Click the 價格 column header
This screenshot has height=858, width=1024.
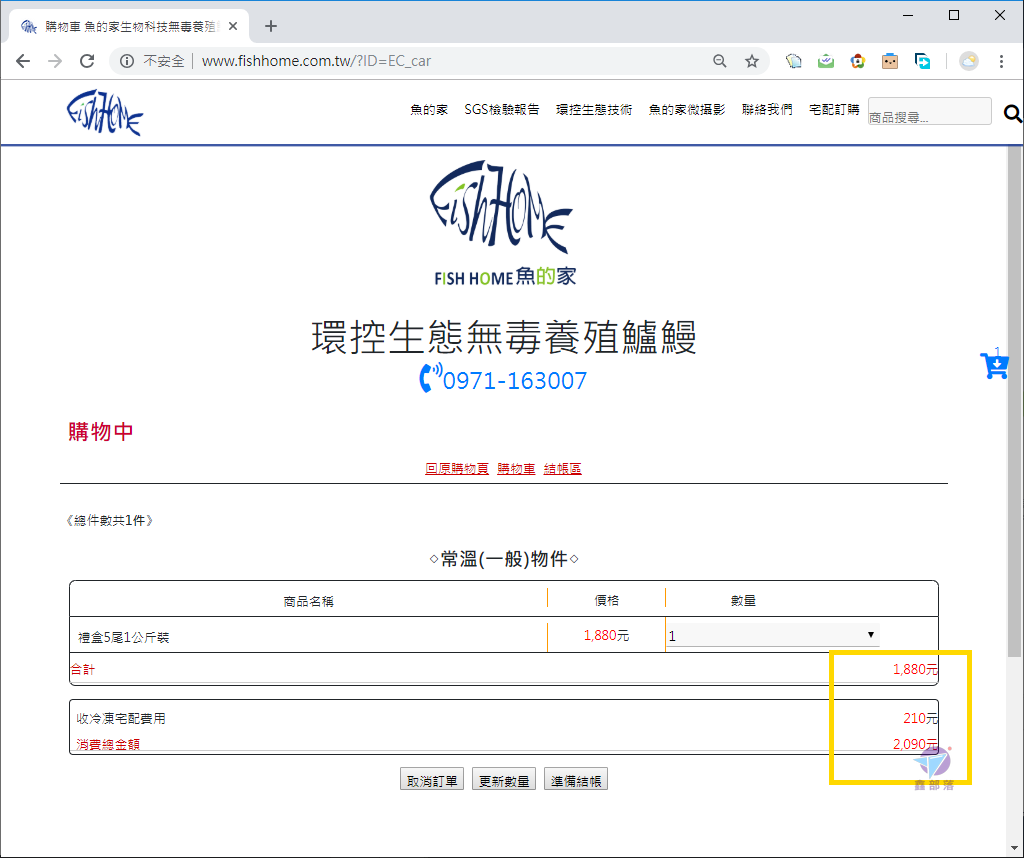(x=607, y=601)
